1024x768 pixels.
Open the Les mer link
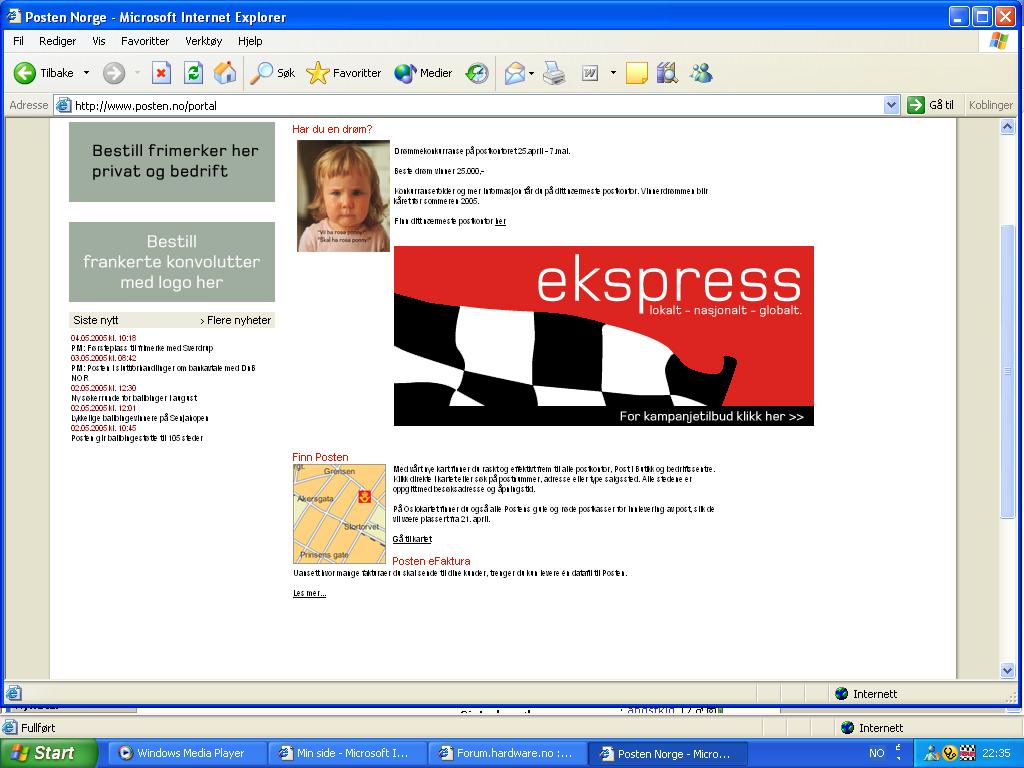[310, 593]
